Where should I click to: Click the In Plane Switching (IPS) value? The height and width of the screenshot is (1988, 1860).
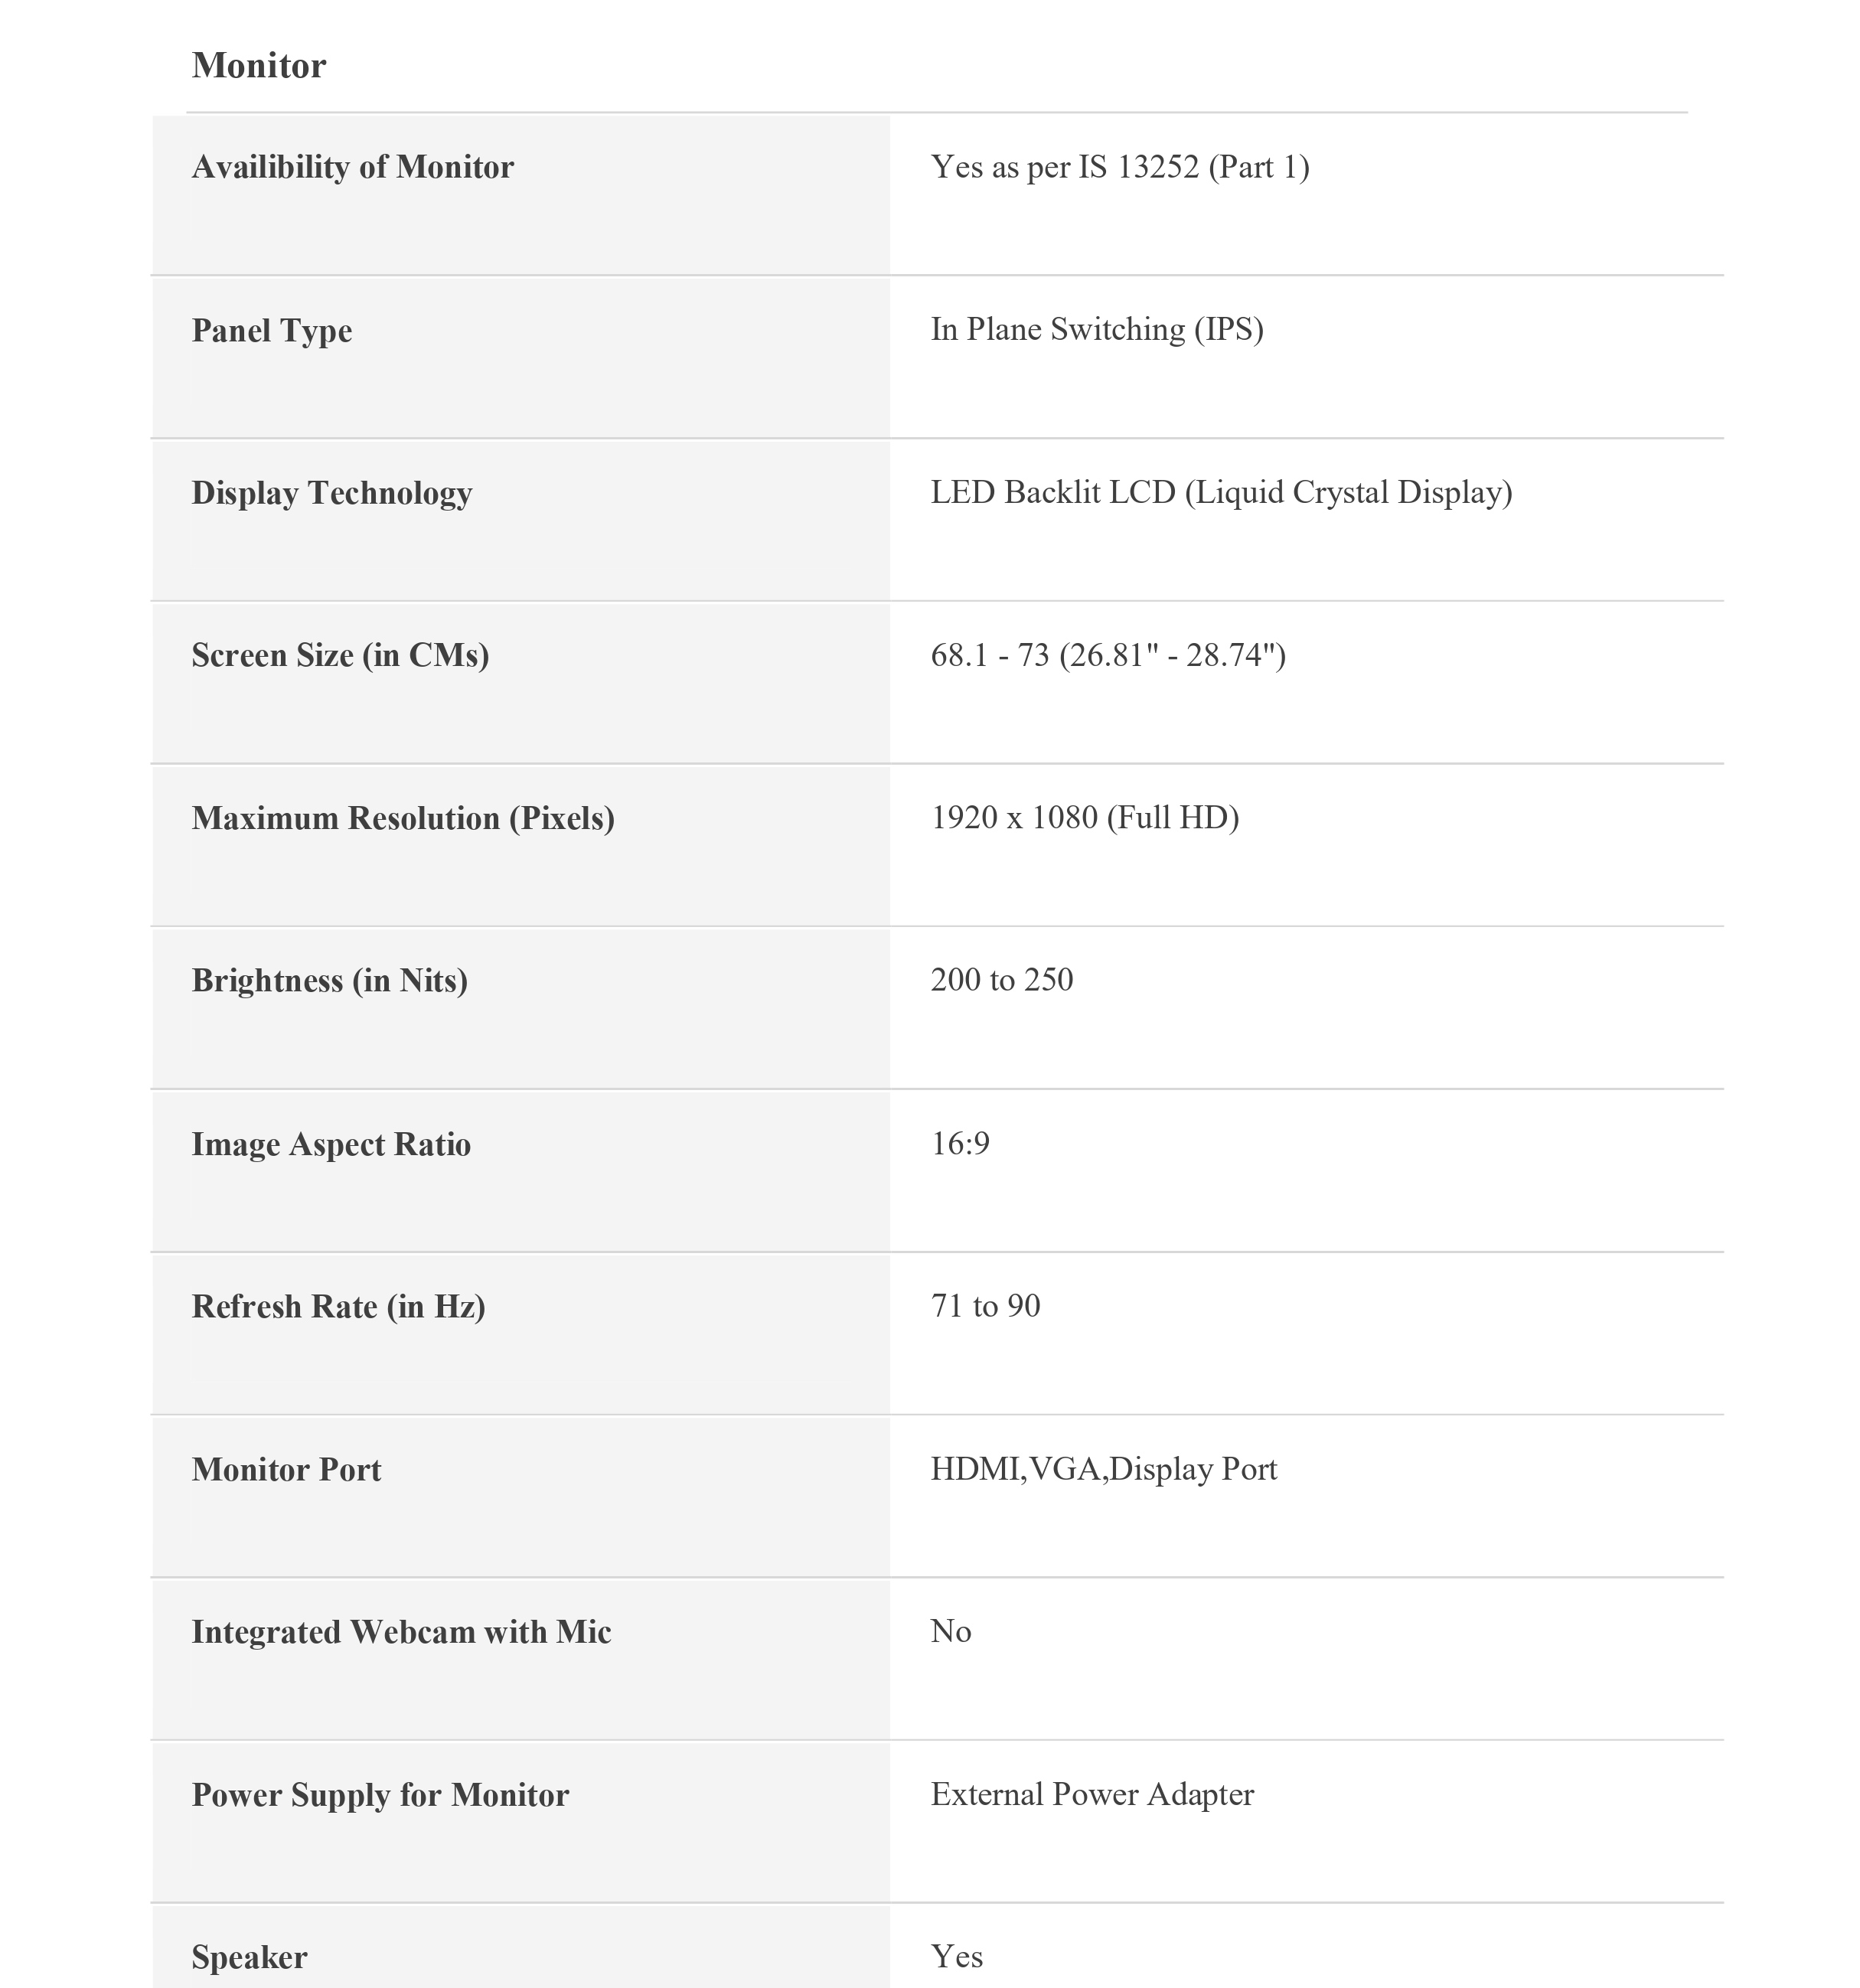click(1096, 329)
